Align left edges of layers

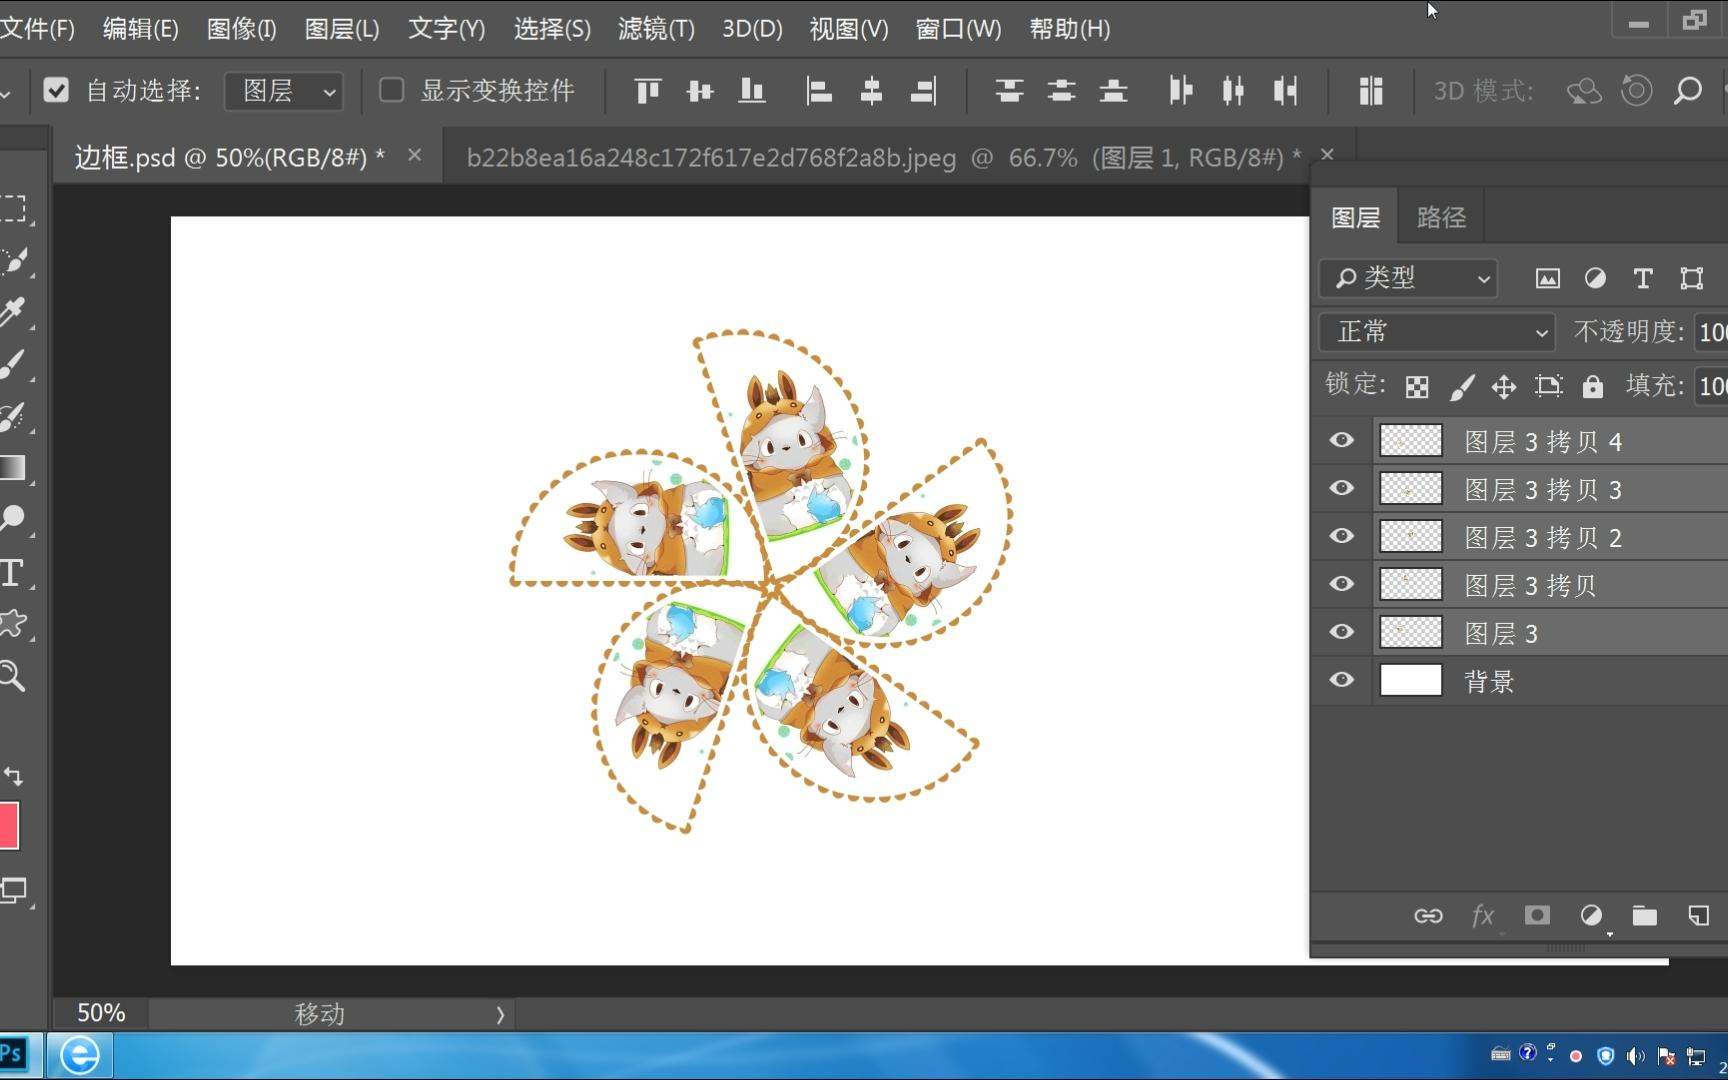coord(819,91)
